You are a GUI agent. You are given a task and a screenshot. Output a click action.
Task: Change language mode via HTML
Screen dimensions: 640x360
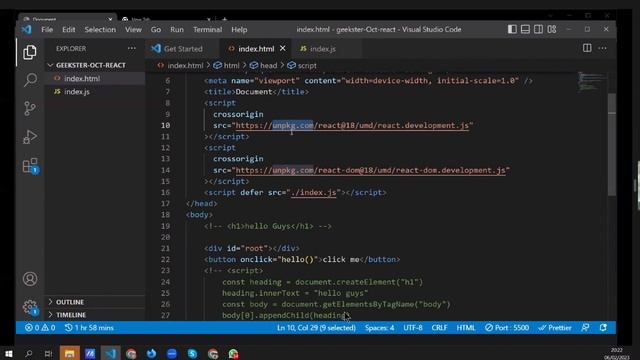point(466,328)
